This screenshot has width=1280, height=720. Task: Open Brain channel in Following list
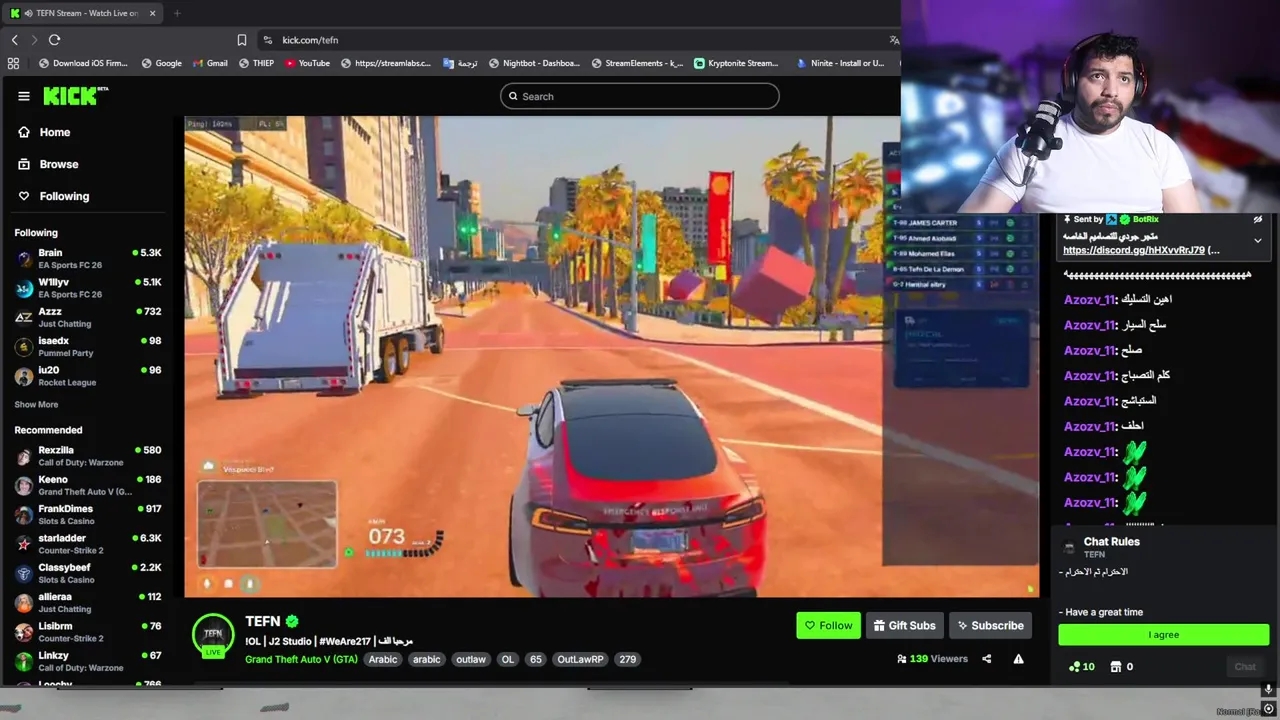click(x=87, y=259)
